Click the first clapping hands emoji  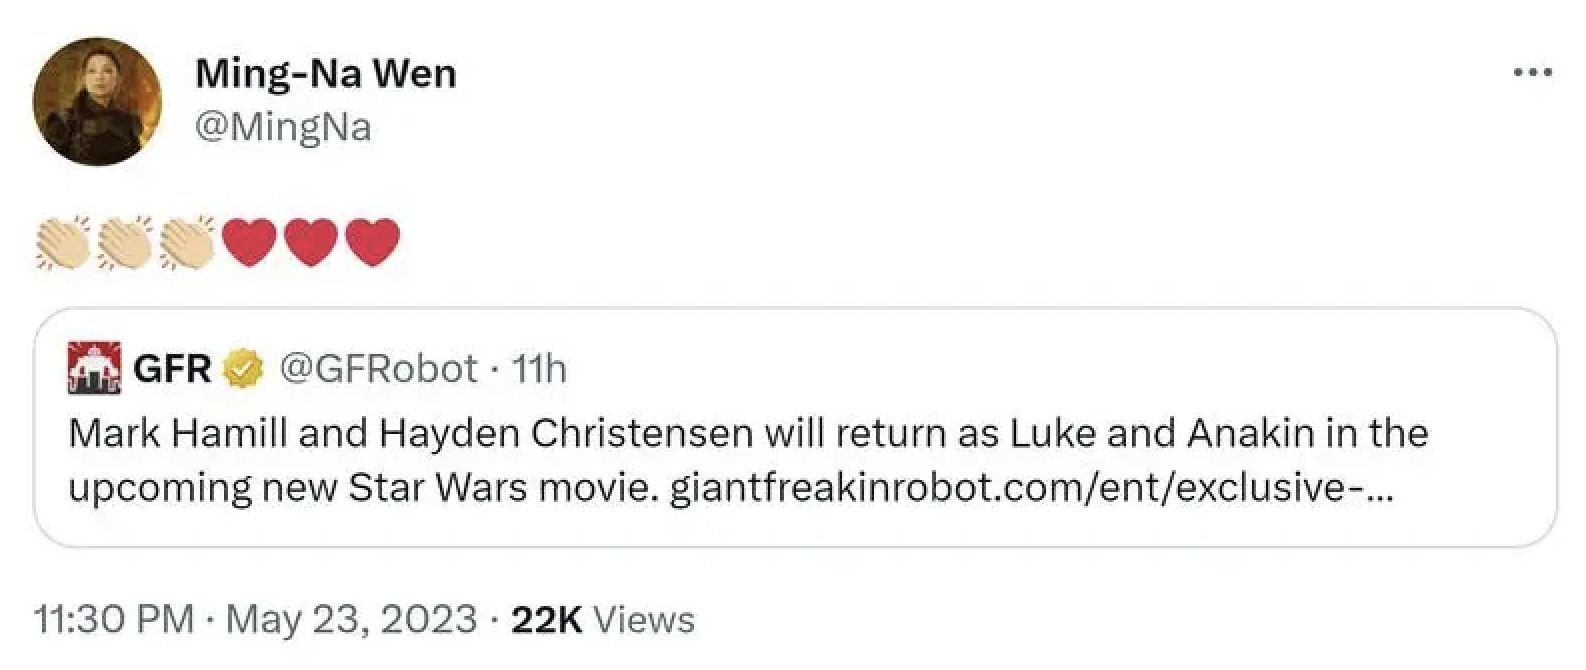pos(63,242)
